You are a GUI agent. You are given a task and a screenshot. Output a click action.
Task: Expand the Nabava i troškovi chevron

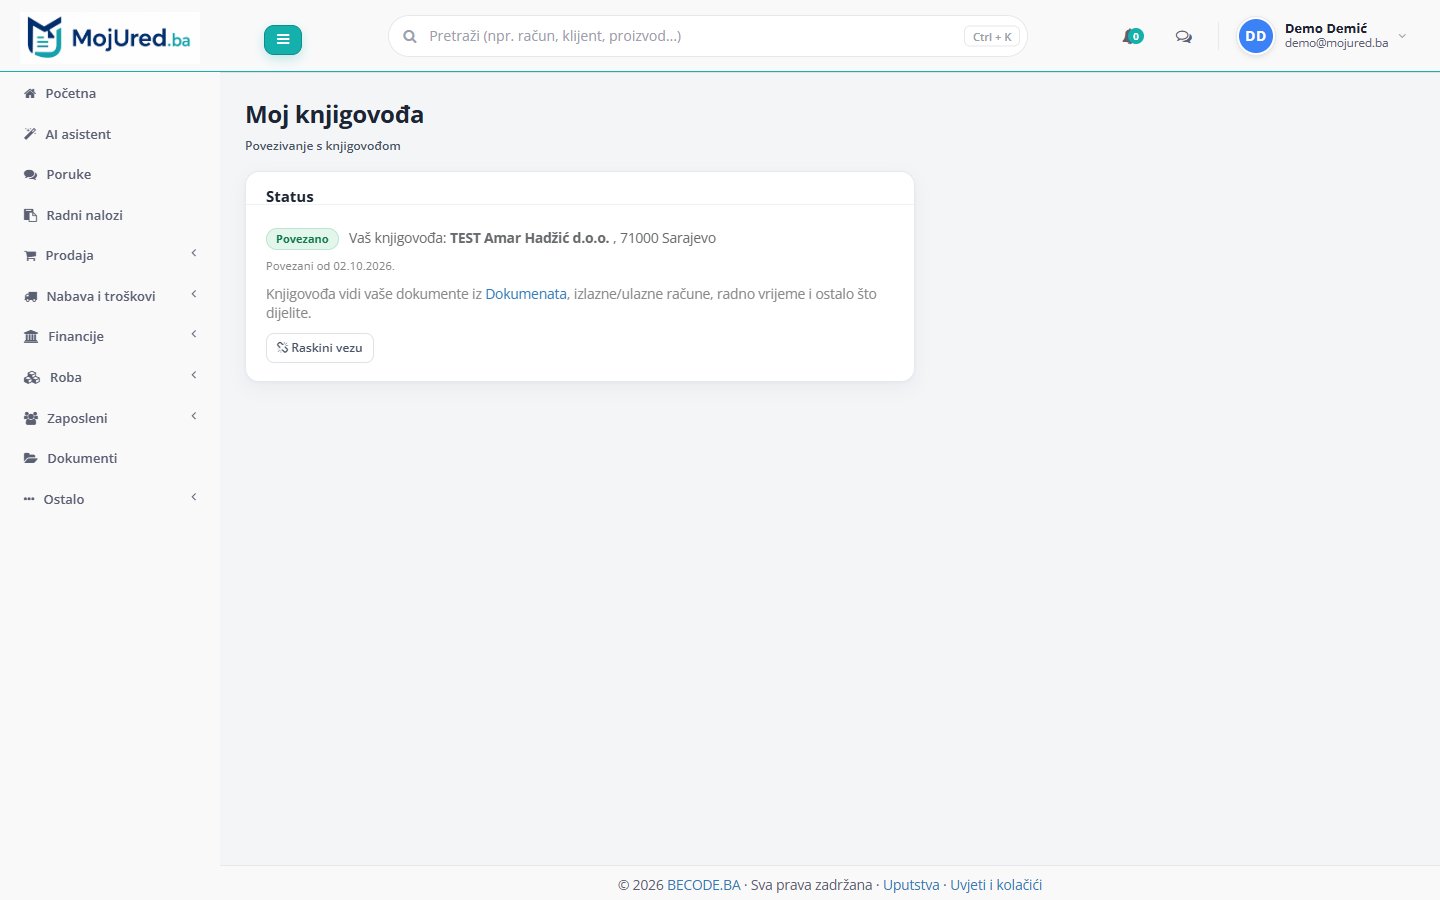194,294
